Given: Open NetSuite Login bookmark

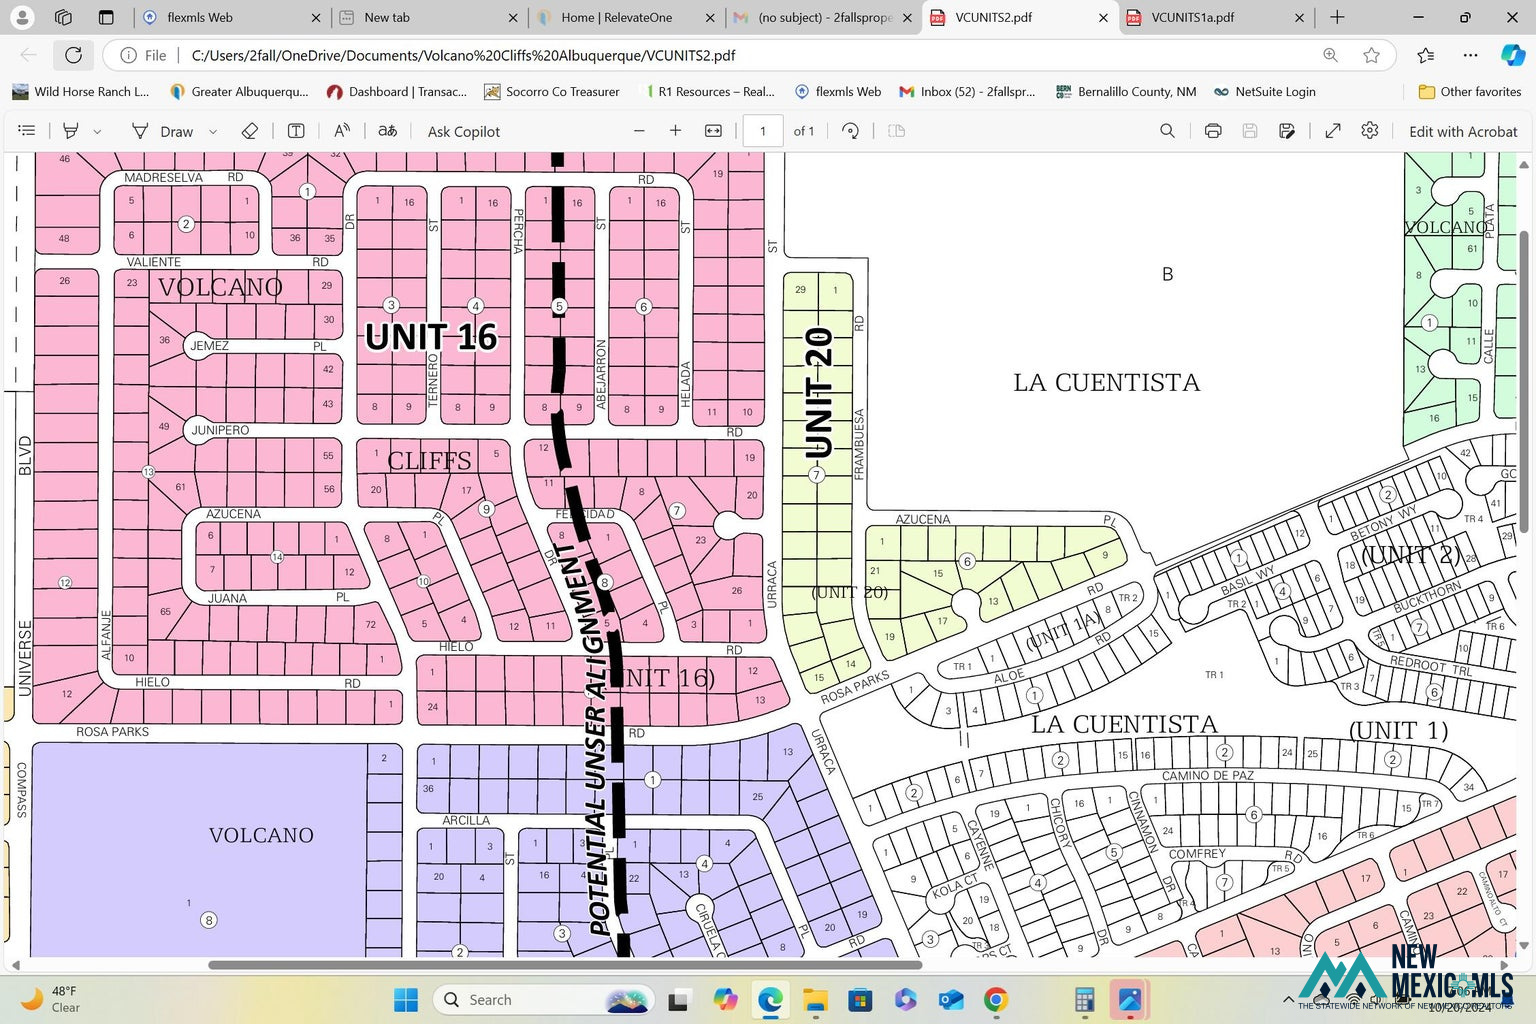Looking at the screenshot, I should (x=1264, y=91).
